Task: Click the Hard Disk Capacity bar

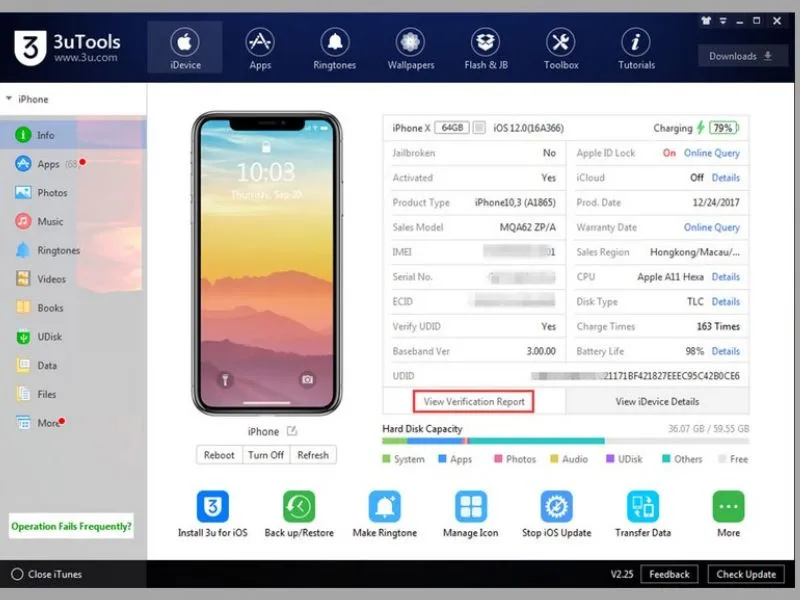Action: click(565, 441)
